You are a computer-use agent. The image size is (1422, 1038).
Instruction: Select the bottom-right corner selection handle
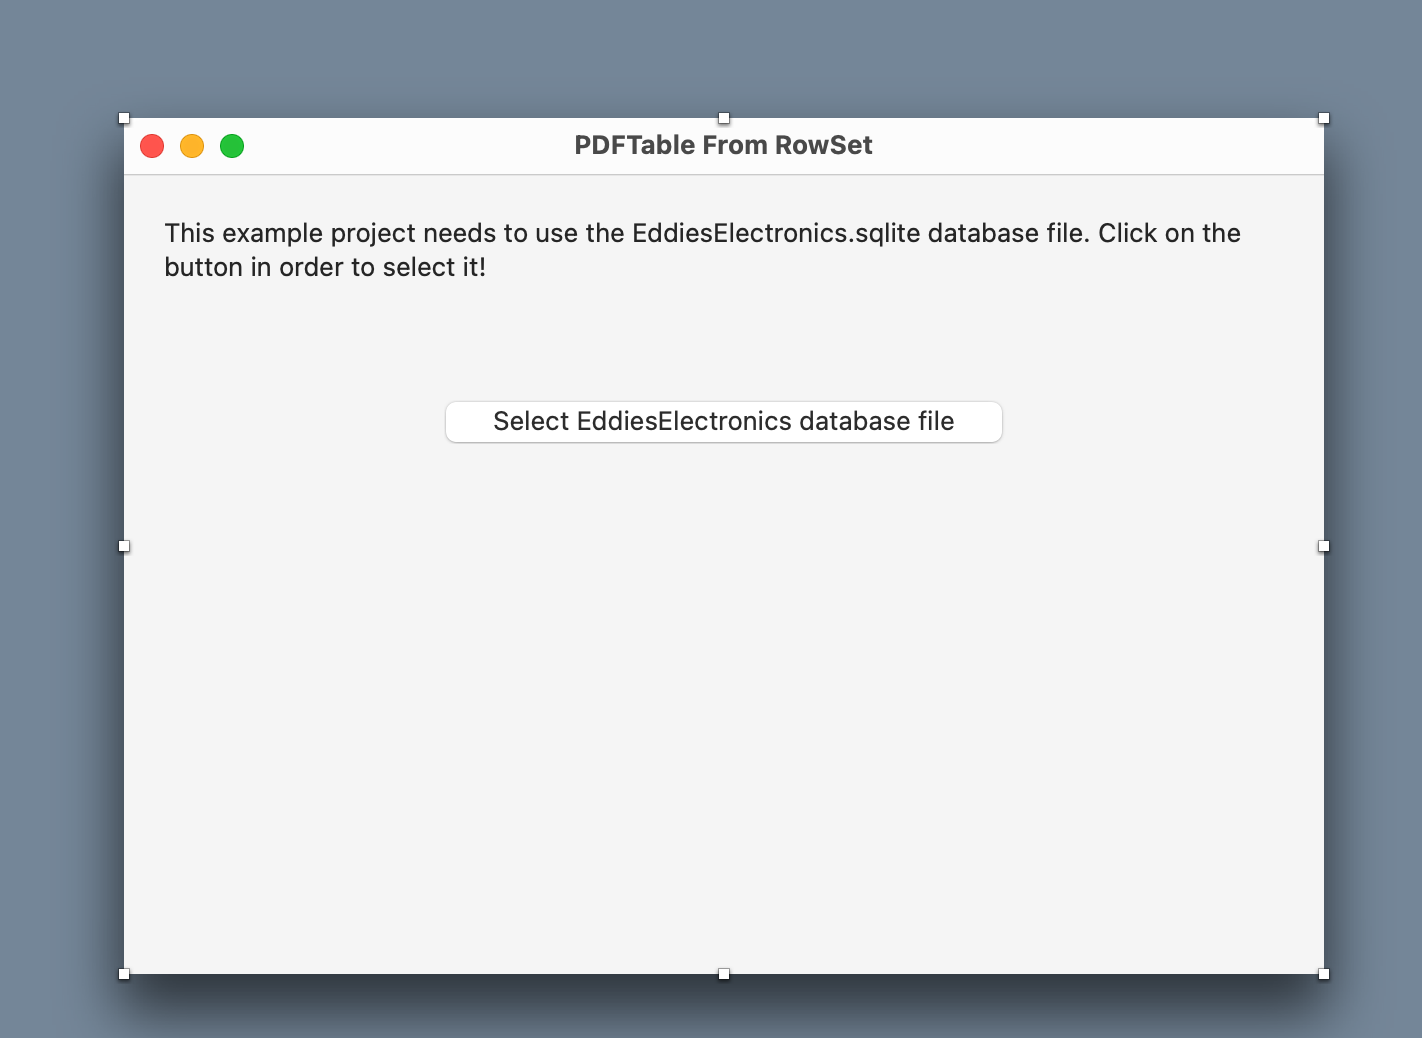(x=1324, y=974)
